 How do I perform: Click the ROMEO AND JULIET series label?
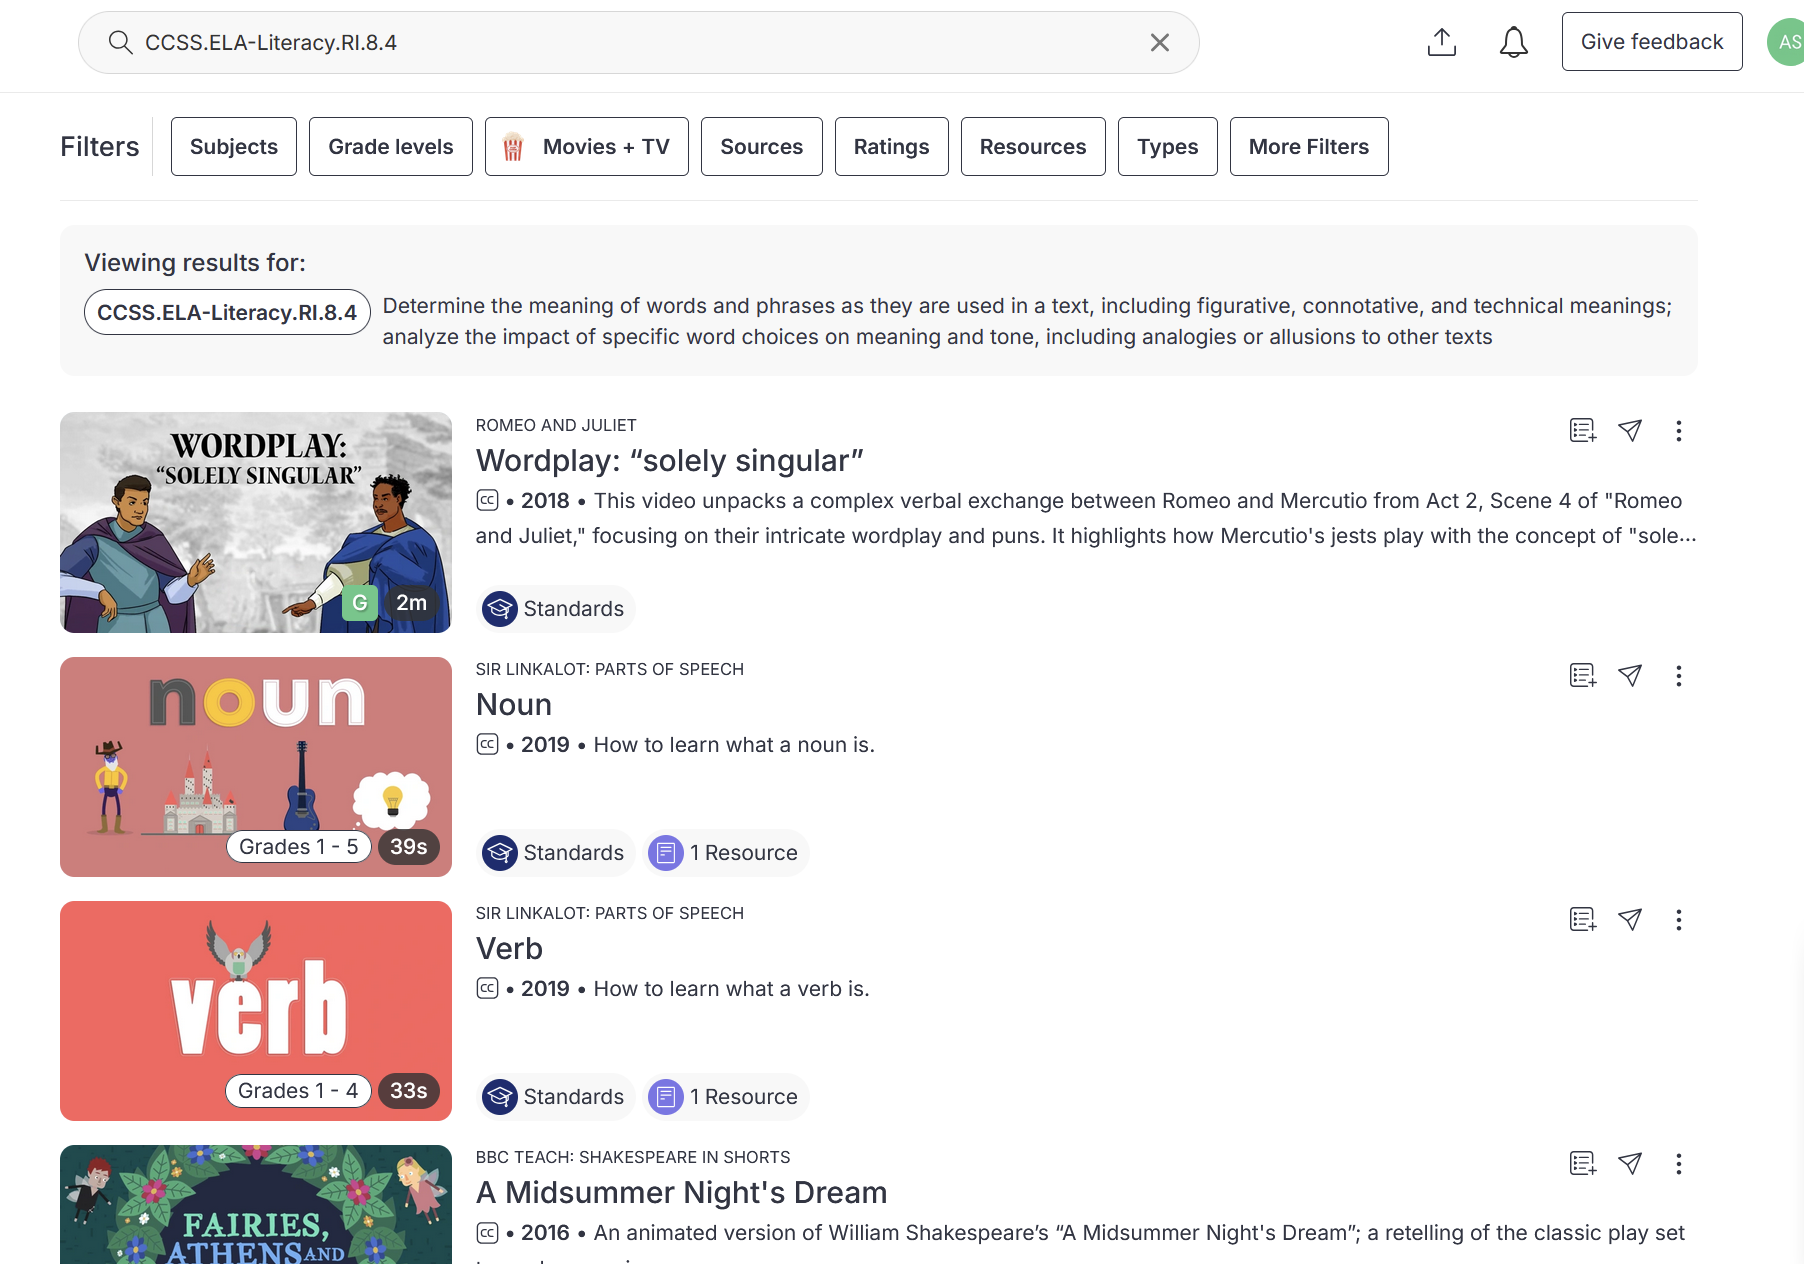click(556, 425)
